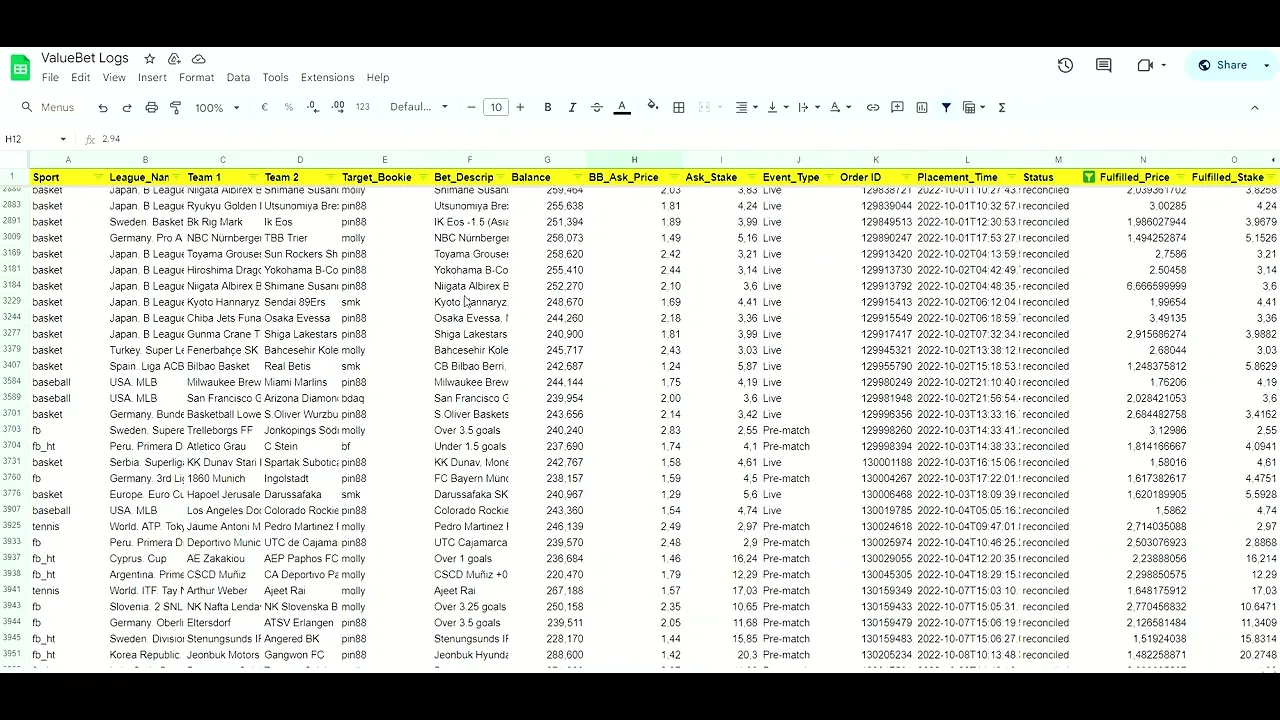Apply strikethrough formatting
The width and height of the screenshot is (1280, 720).
[597, 107]
